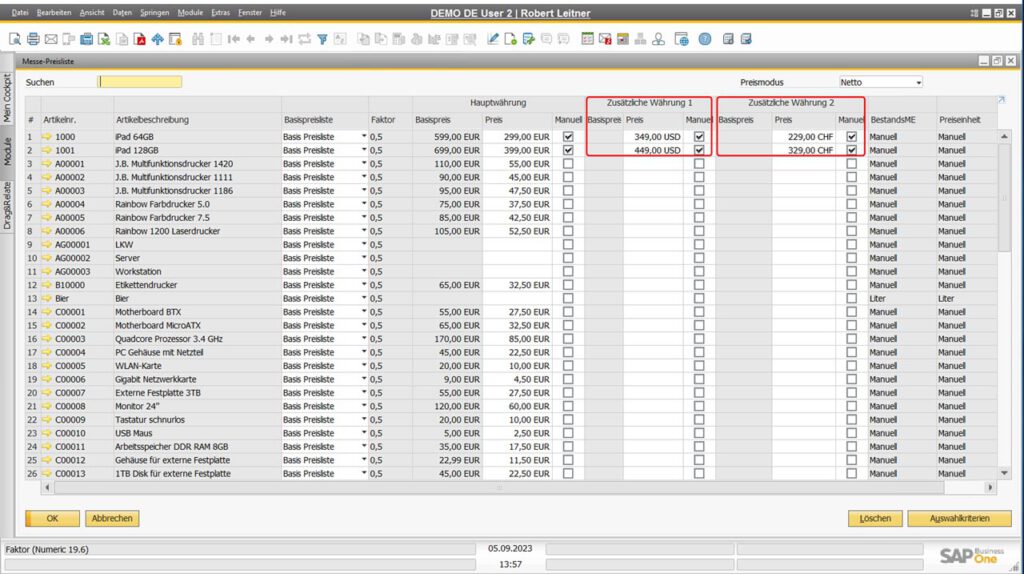
Task: Open the print preview toolbar icon
Action: (x=14, y=39)
